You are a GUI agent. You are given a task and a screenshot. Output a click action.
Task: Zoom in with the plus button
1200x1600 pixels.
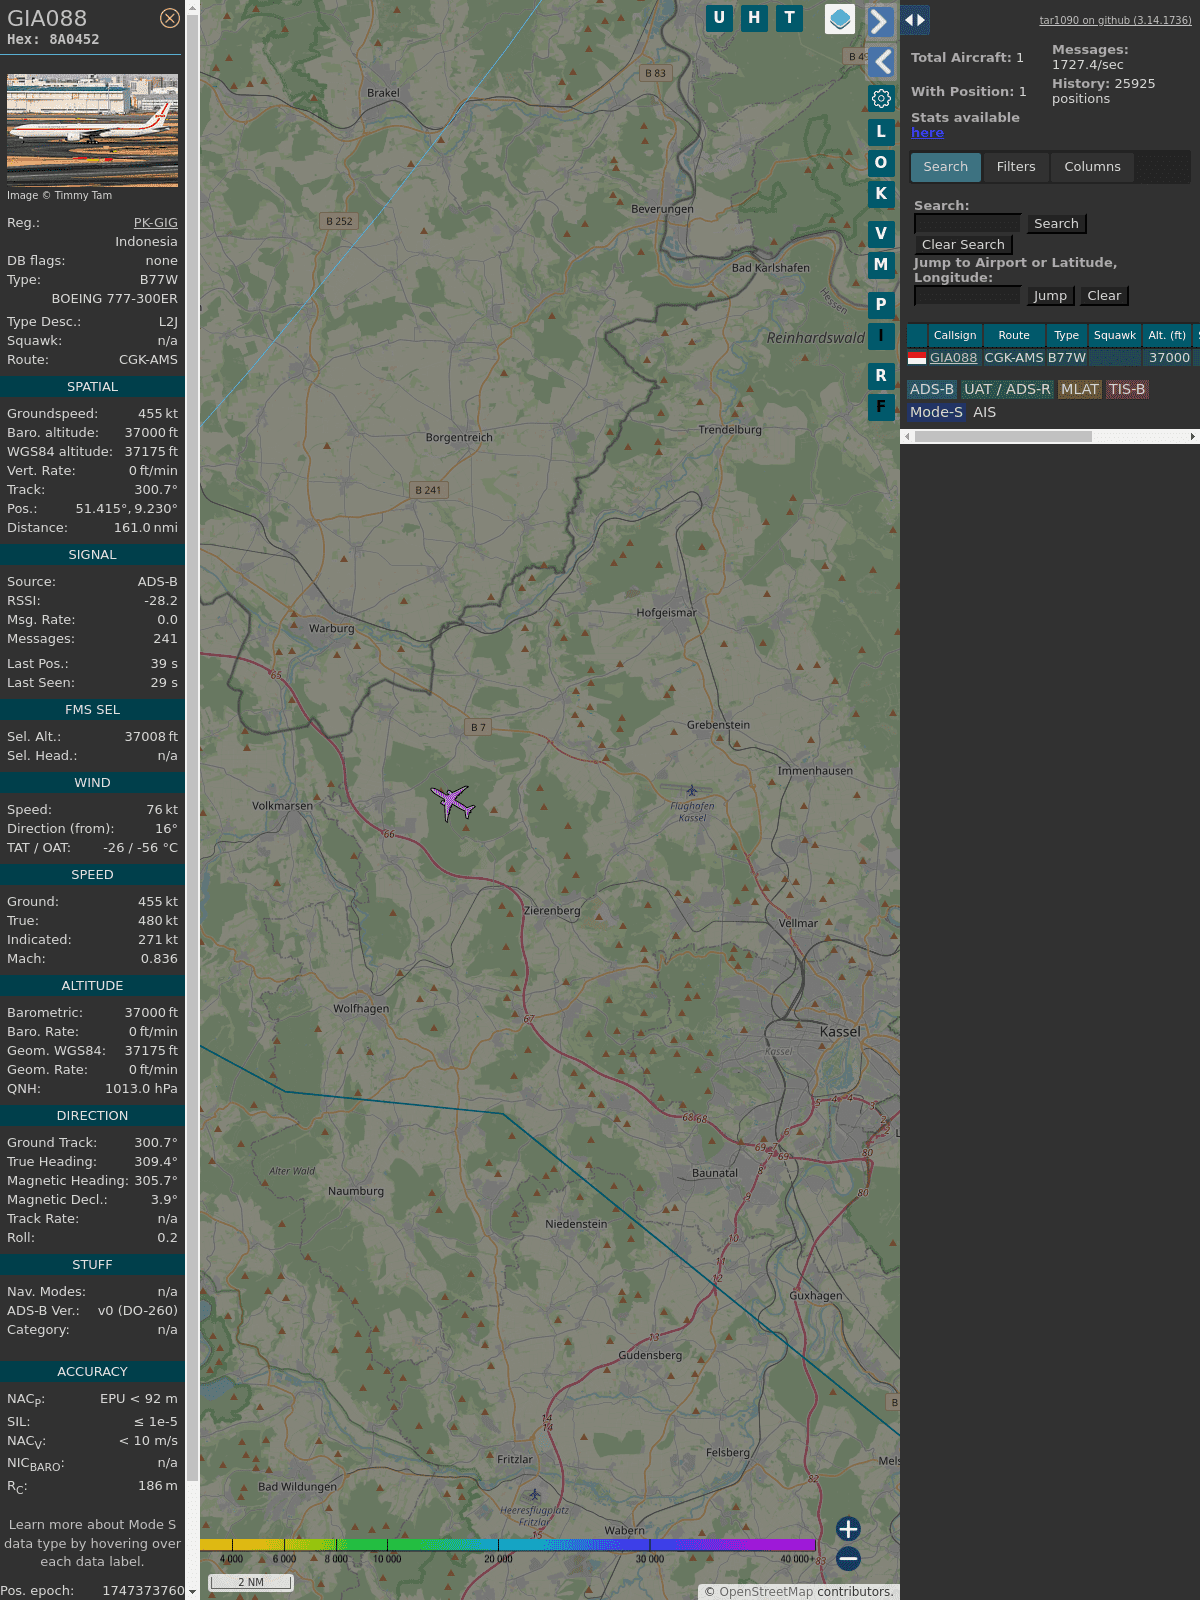[x=848, y=1528]
